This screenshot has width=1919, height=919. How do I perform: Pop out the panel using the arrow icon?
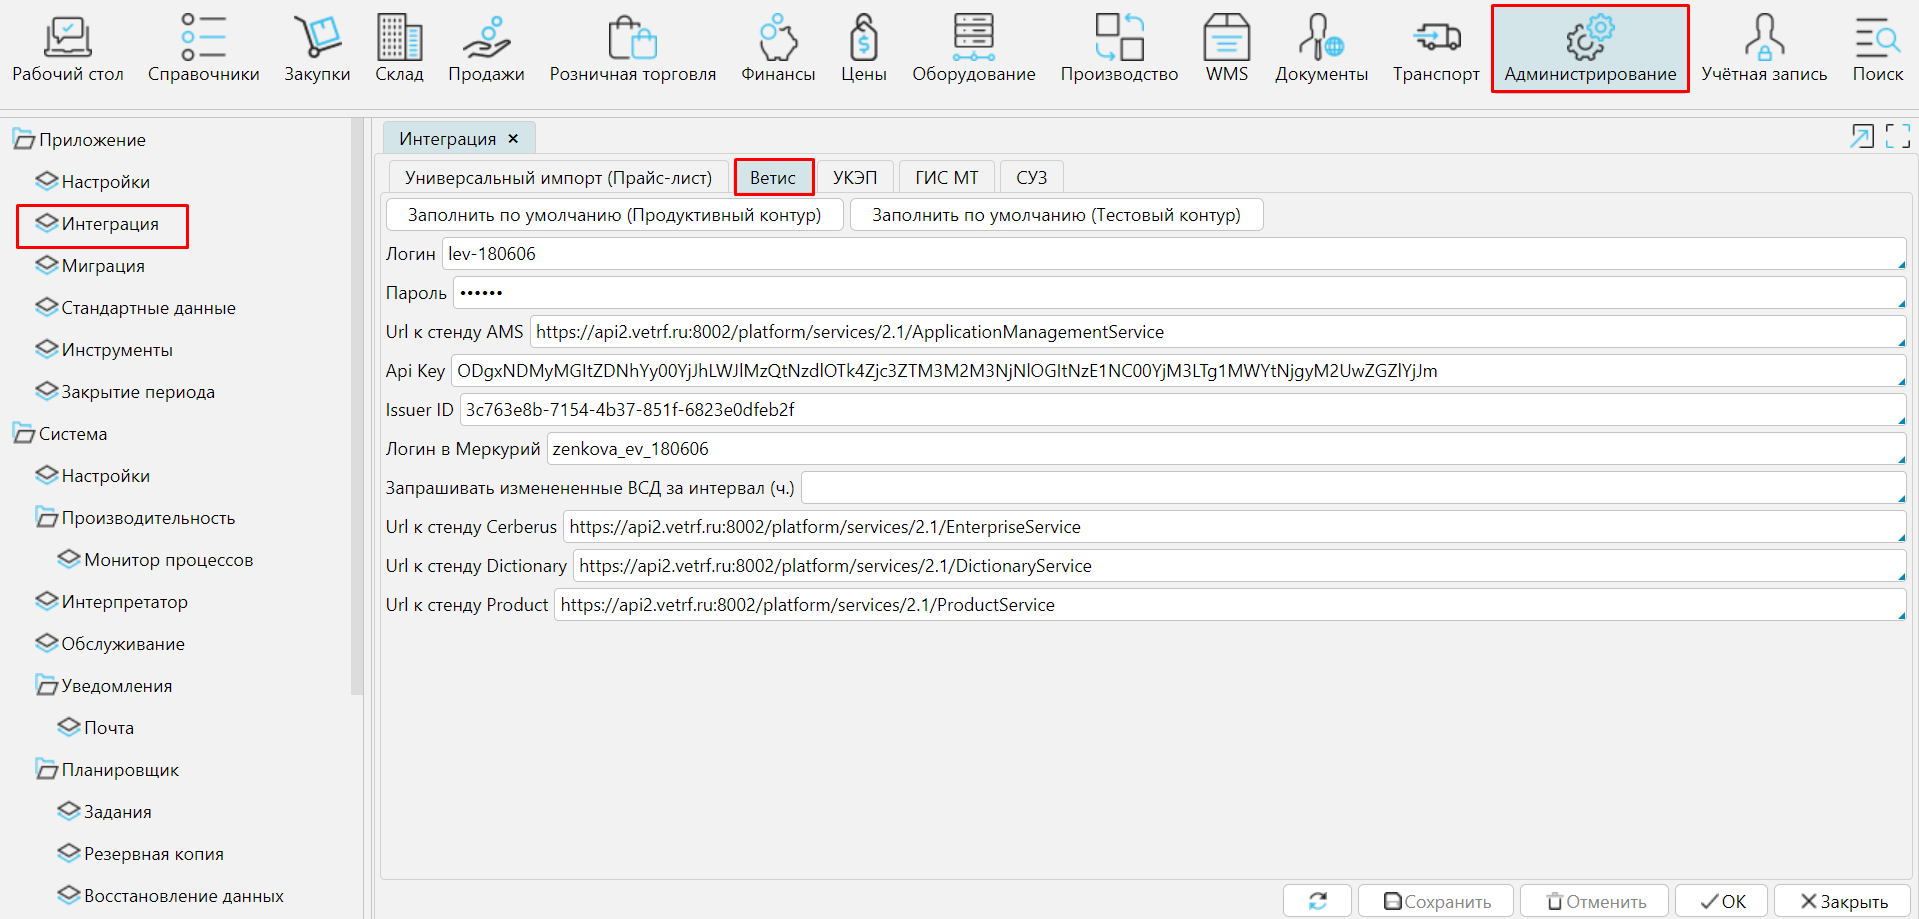(x=1861, y=137)
